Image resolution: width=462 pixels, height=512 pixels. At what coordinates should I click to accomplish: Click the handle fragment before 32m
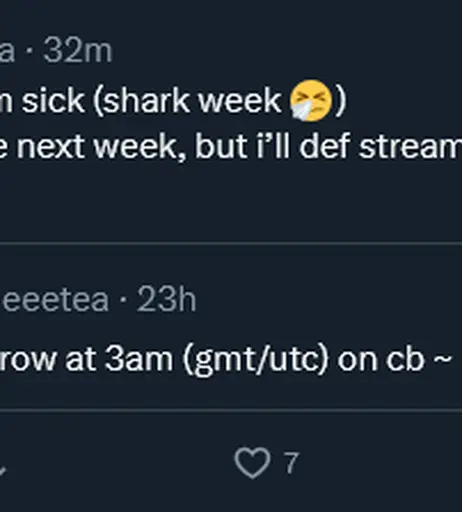point(7,52)
